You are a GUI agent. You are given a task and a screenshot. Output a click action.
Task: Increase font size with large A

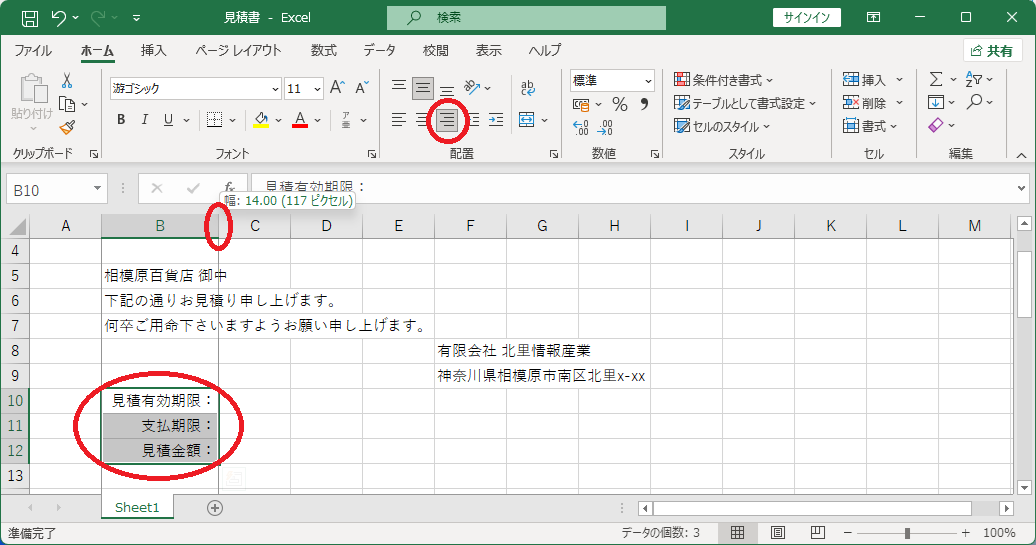coord(337,88)
